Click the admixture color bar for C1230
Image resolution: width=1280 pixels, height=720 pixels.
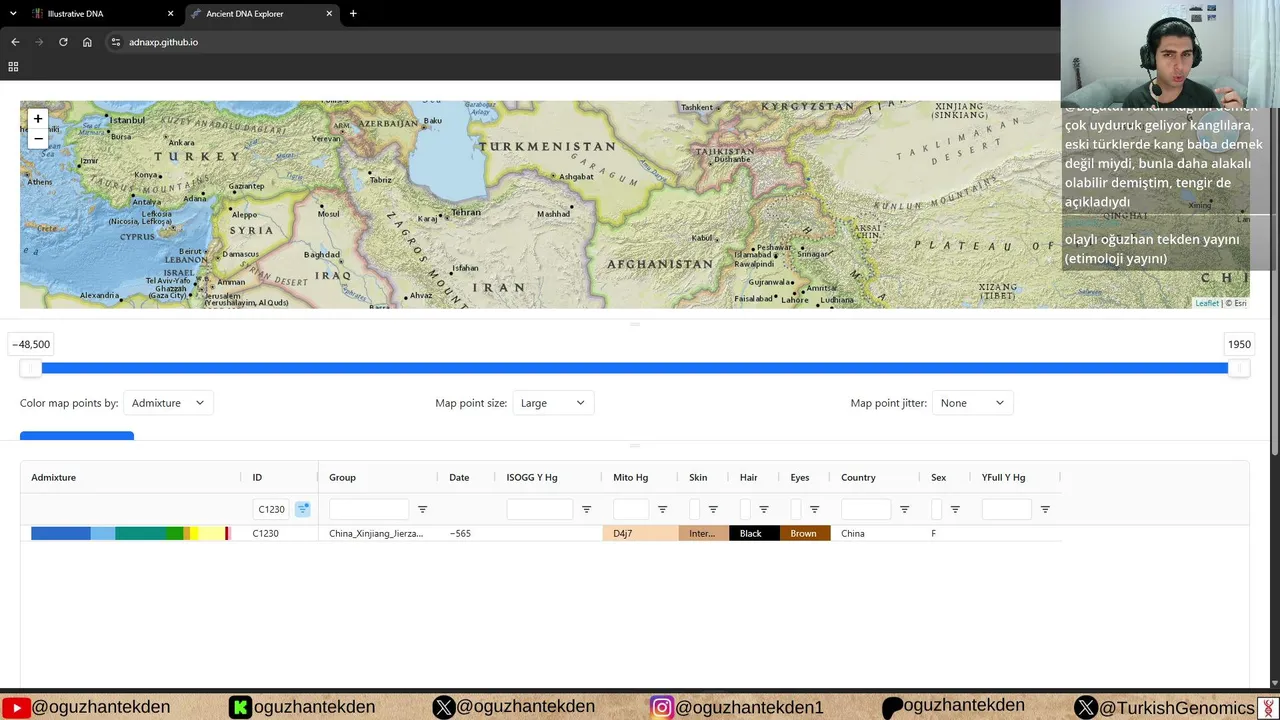click(x=131, y=534)
